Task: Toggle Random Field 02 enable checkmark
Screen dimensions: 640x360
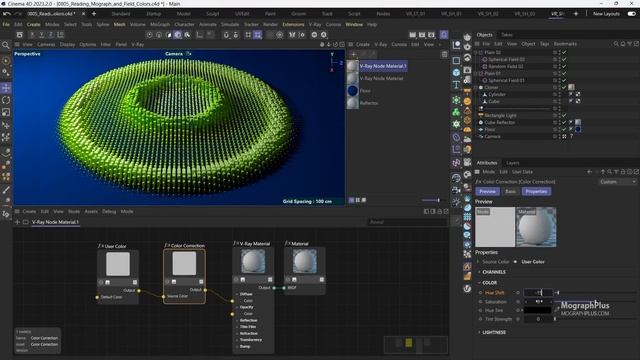Action: click(x=564, y=67)
